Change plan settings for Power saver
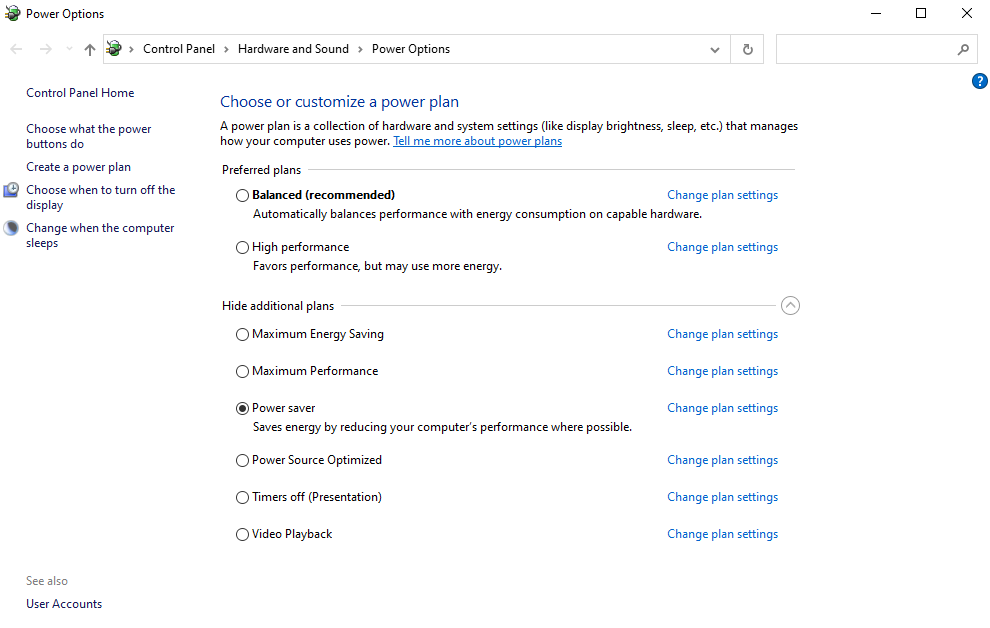Screen dimensions: 990x628 (722, 407)
